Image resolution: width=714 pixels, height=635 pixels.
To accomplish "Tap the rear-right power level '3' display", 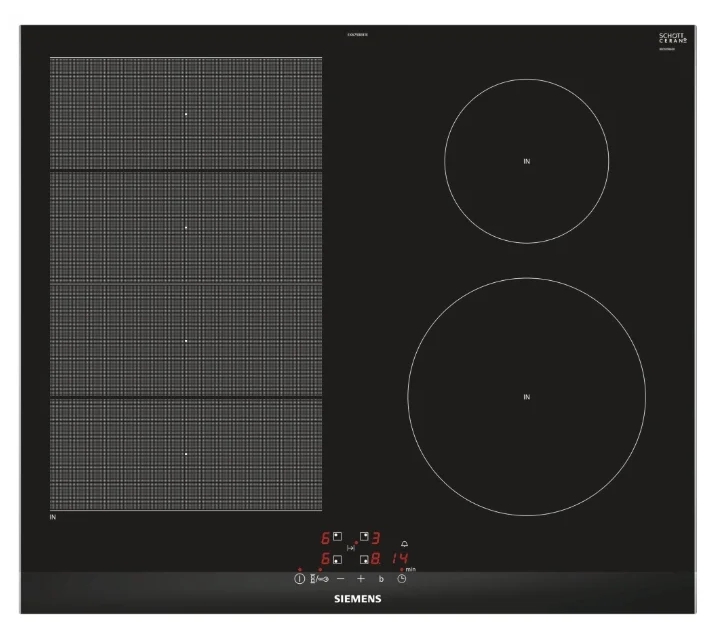I will pos(376,538).
